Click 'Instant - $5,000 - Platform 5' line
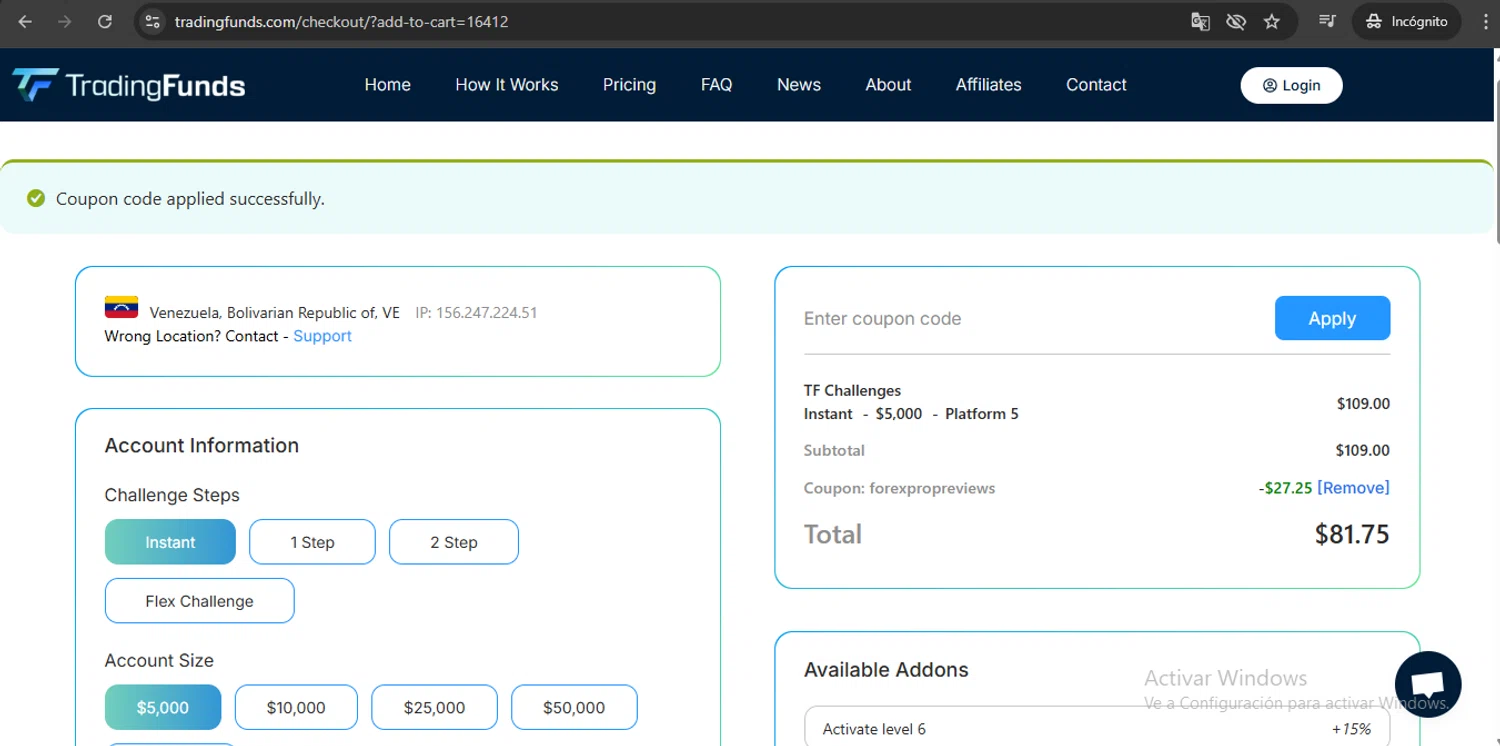Image resolution: width=1500 pixels, height=746 pixels. point(911,414)
